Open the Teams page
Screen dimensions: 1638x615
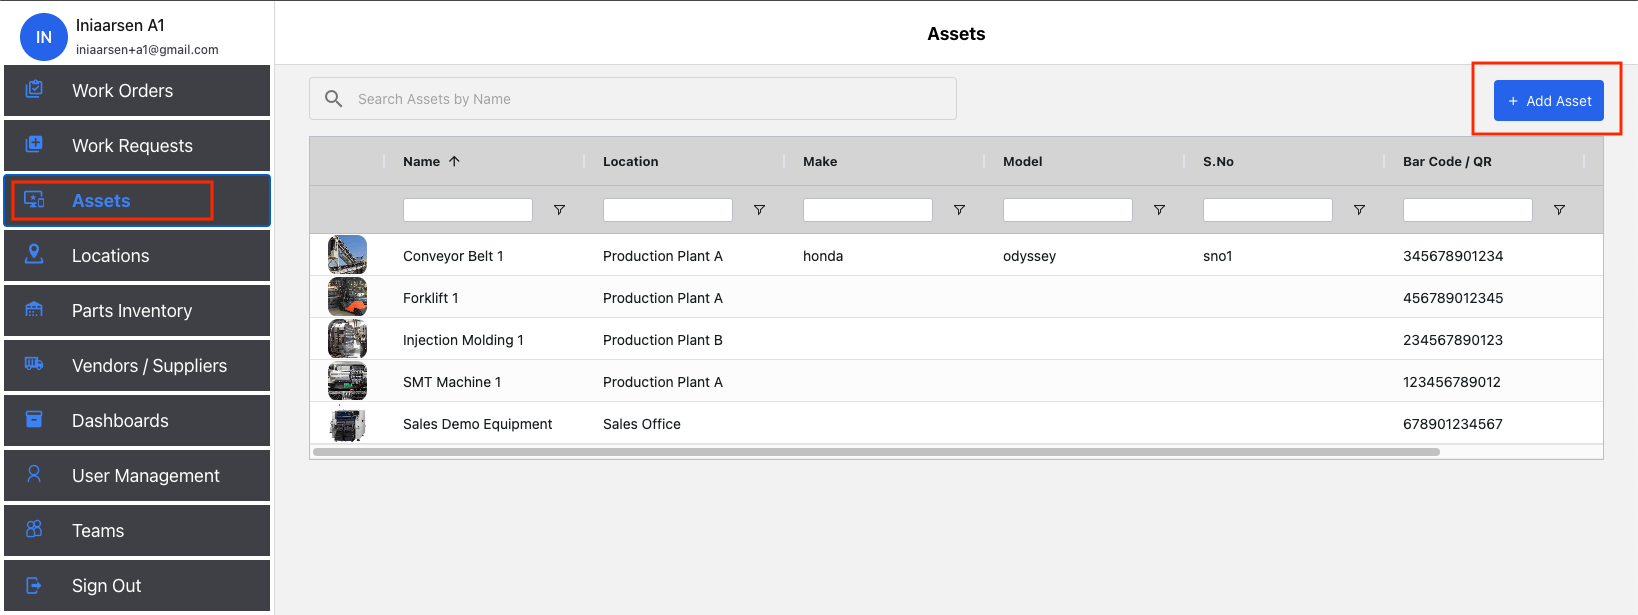(137, 530)
